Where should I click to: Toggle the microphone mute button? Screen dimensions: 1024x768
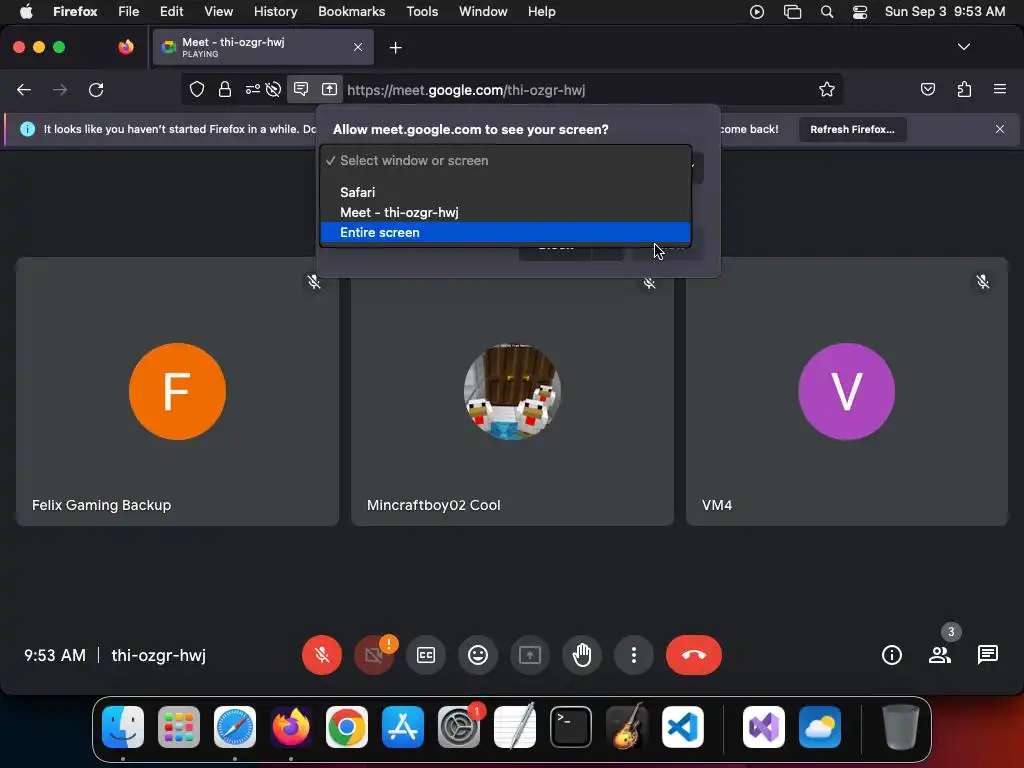(x=322, y=655)
